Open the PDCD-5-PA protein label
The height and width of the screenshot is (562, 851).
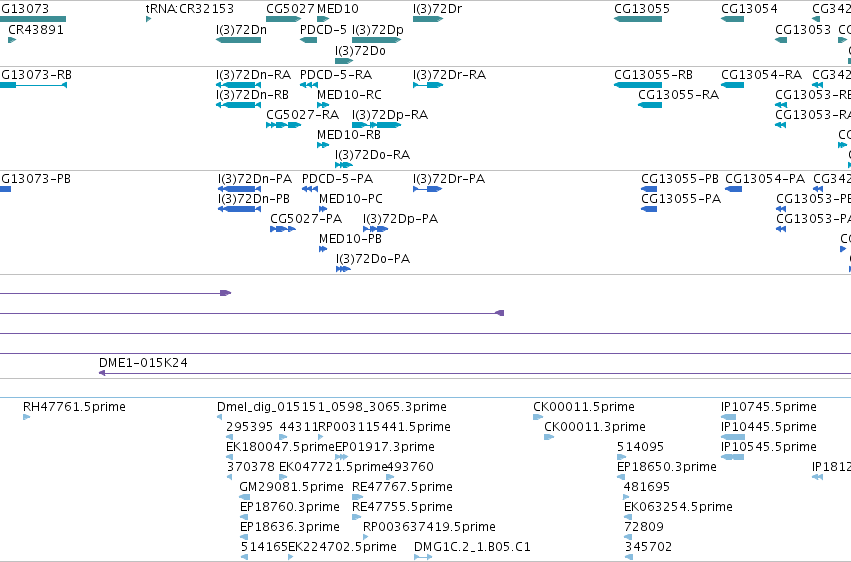click(338, 179)
